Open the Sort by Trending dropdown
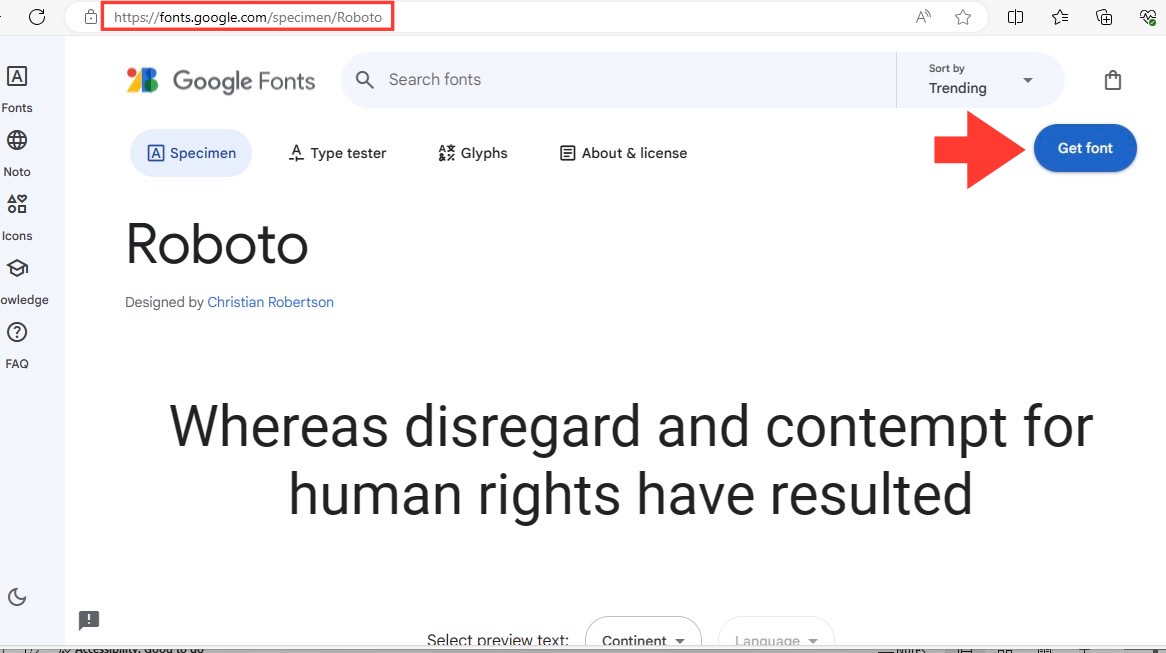 click(x=980, y=80)
